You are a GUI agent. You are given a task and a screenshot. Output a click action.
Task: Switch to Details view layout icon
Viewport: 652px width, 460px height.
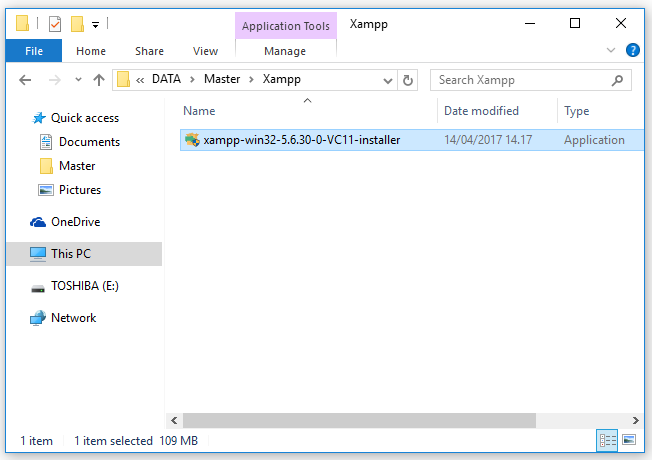(x=608, y=440)
